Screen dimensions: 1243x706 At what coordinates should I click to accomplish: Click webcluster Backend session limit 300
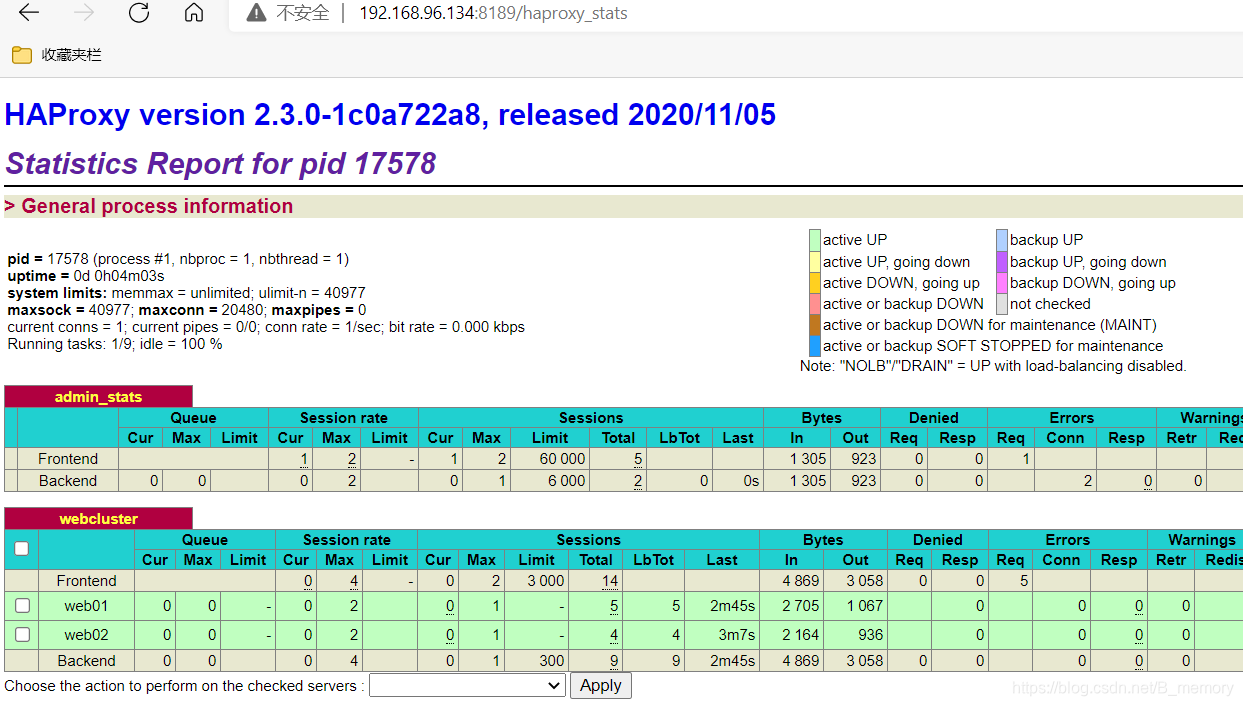552,661
